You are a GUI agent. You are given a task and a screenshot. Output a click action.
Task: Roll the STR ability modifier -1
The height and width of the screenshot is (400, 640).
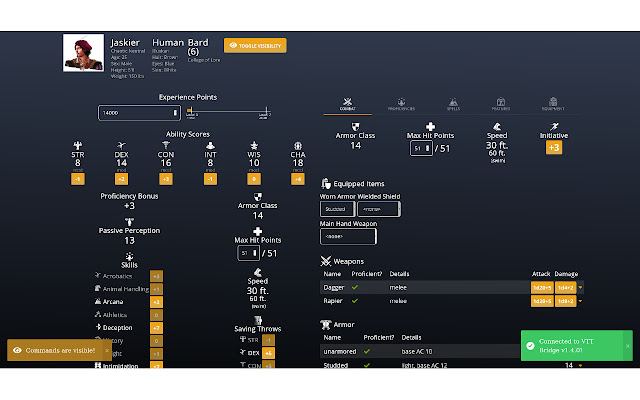[x=78, y=179]
